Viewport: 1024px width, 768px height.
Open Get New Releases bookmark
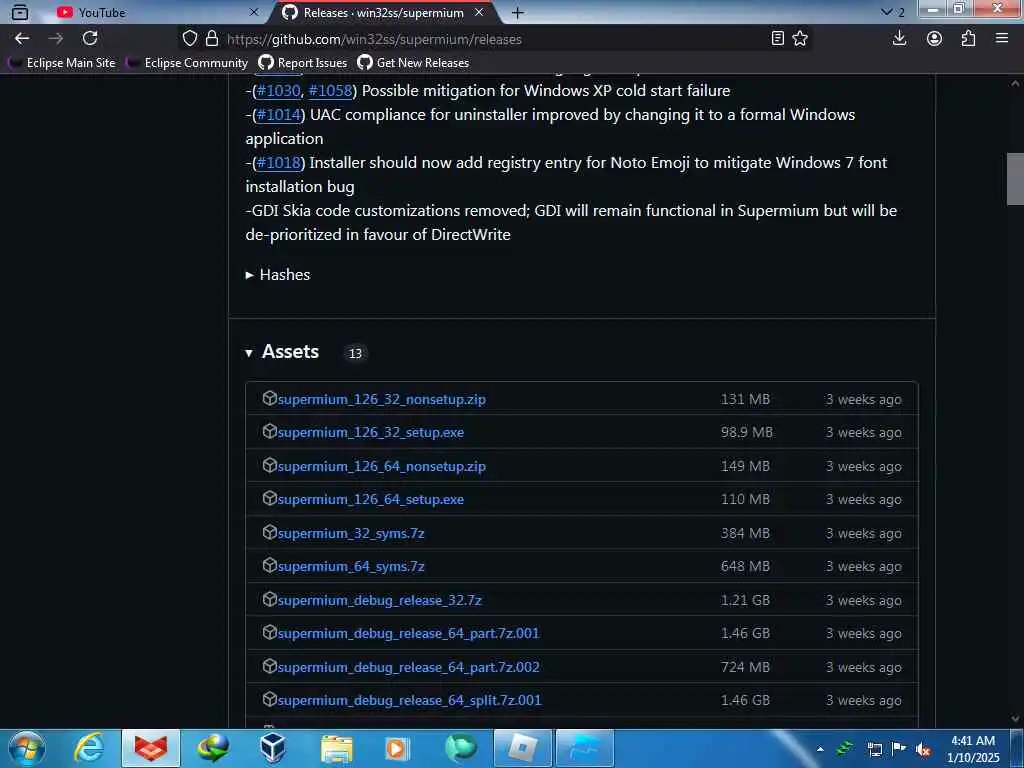[x=413, y=63]
